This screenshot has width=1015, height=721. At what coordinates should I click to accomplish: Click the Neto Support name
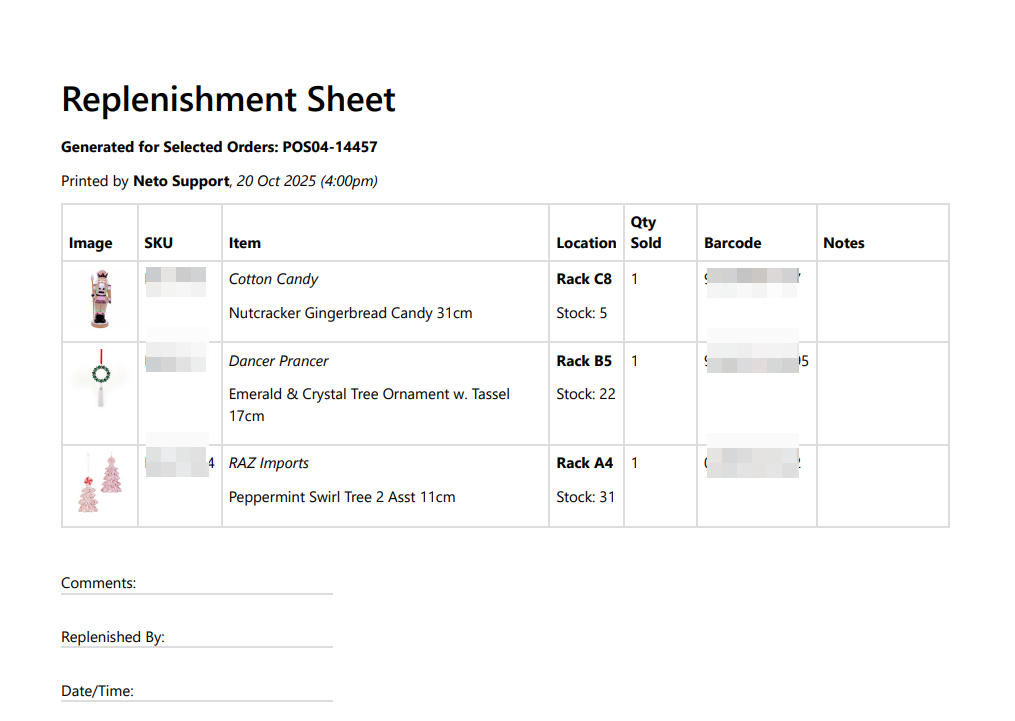181,182
